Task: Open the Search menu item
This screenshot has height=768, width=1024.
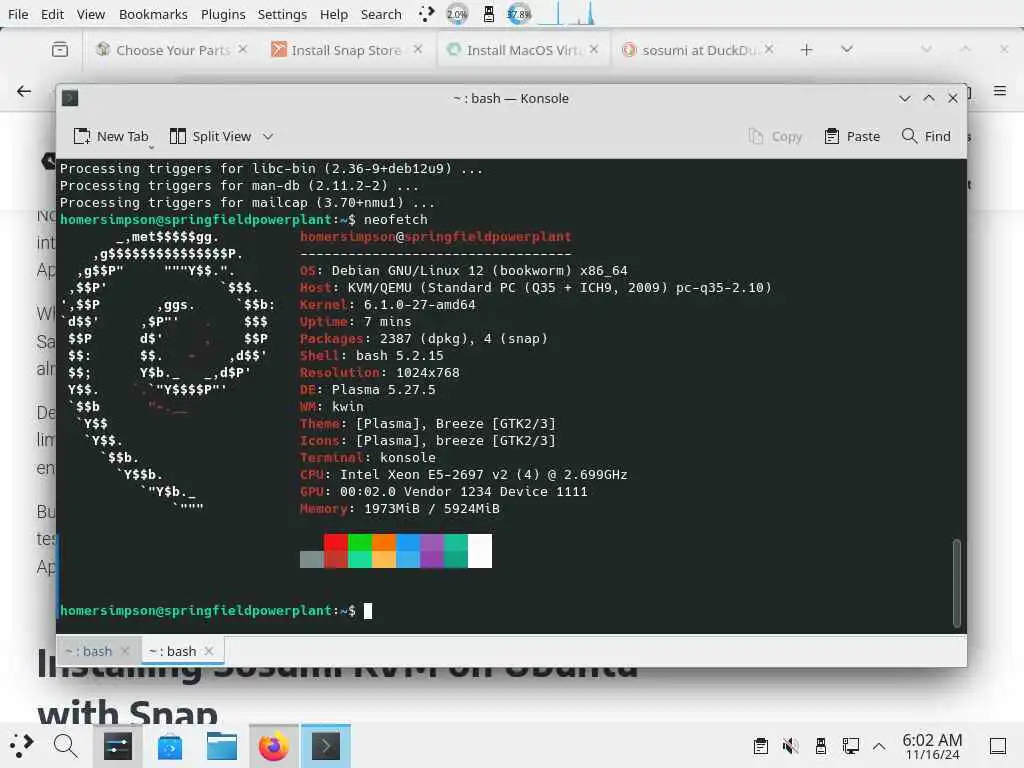Action: [x=381, y=14]
